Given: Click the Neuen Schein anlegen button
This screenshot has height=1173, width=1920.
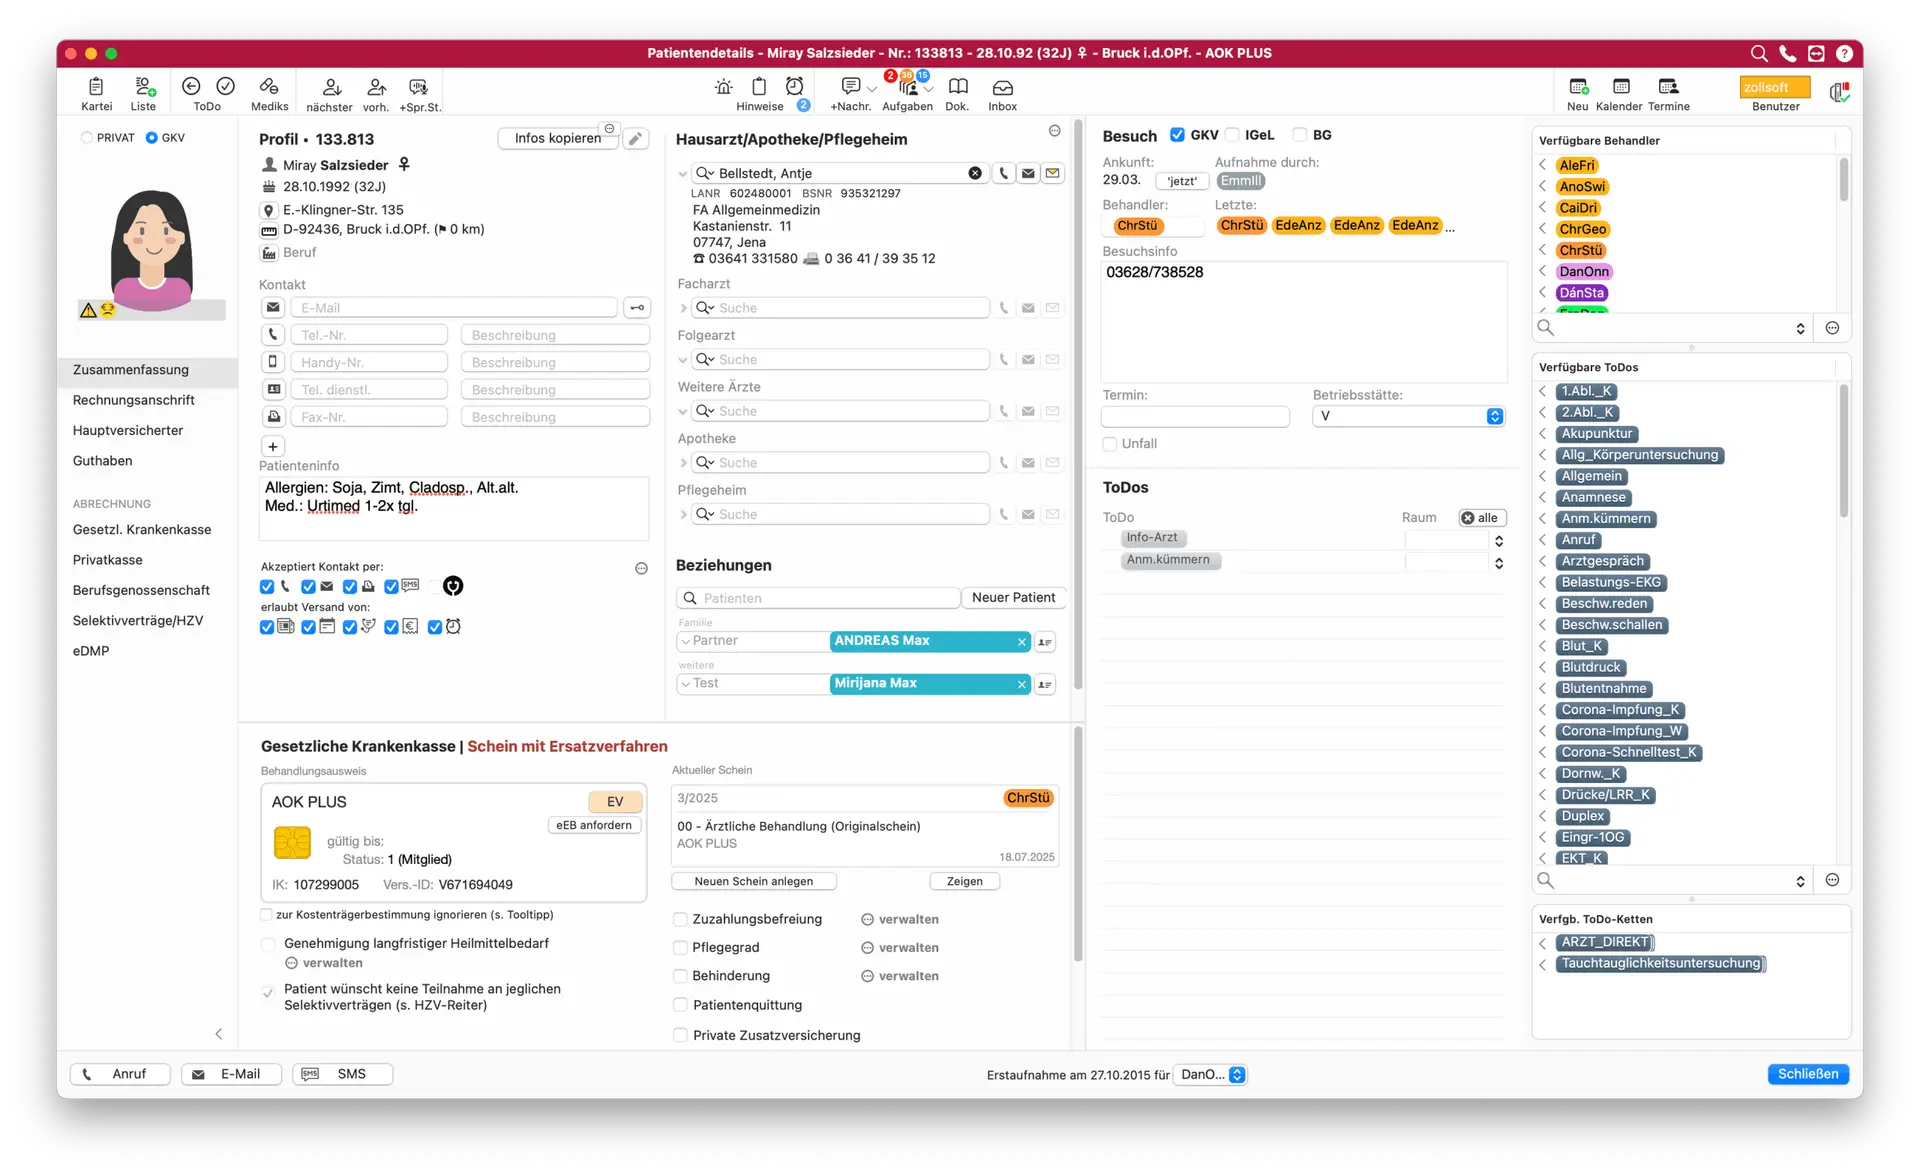Looking at the screenshot, I should 754,881.
